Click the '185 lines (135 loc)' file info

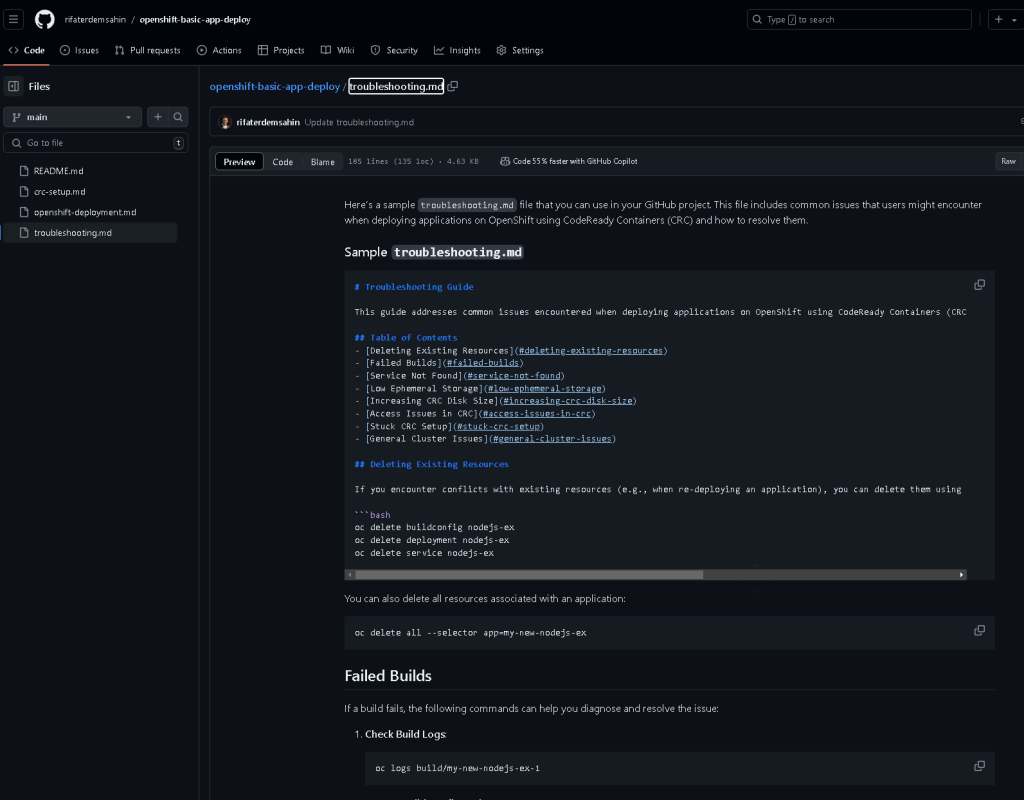point(391,161)
